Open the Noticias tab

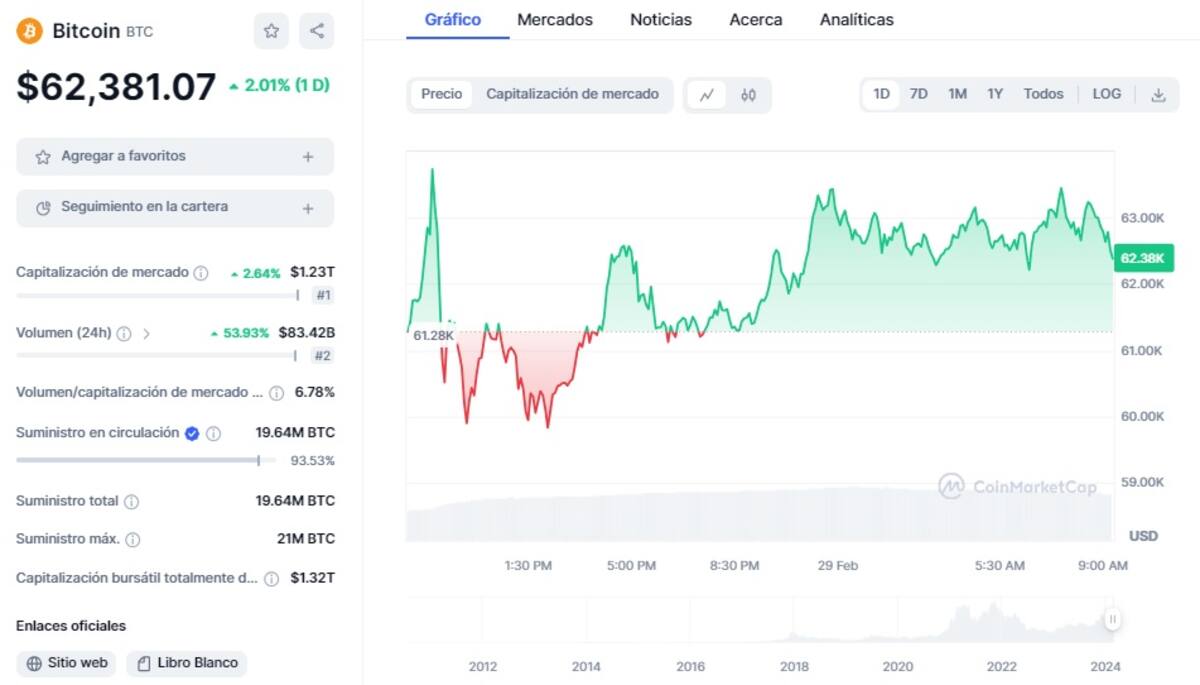click(660, 20)
